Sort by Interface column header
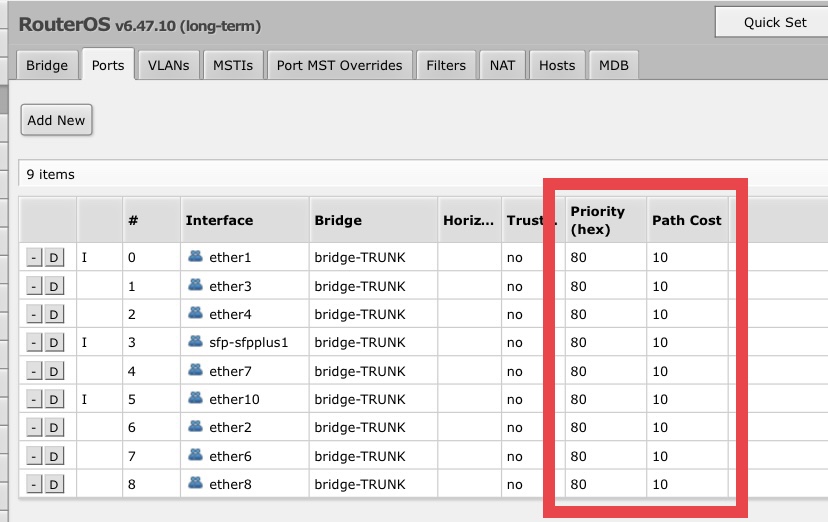 coord(245,220)
